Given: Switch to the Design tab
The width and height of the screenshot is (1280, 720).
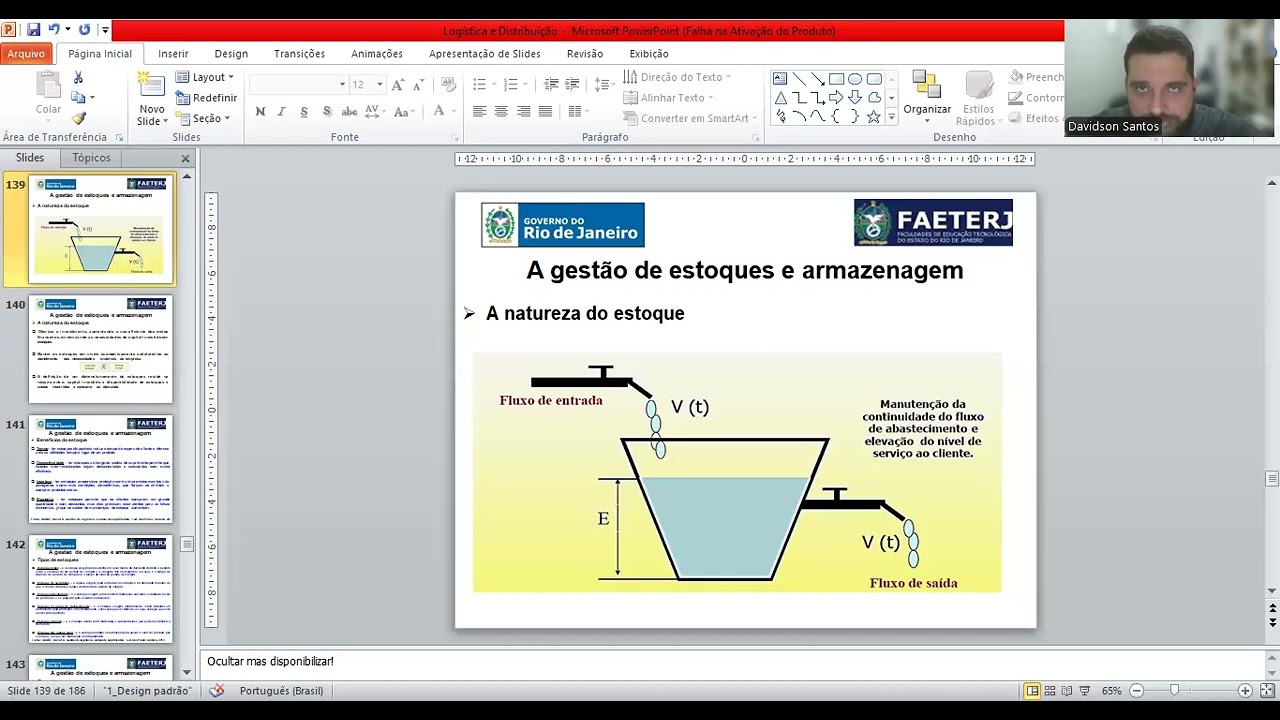Looking at the screenshot, I should point(231,54).
